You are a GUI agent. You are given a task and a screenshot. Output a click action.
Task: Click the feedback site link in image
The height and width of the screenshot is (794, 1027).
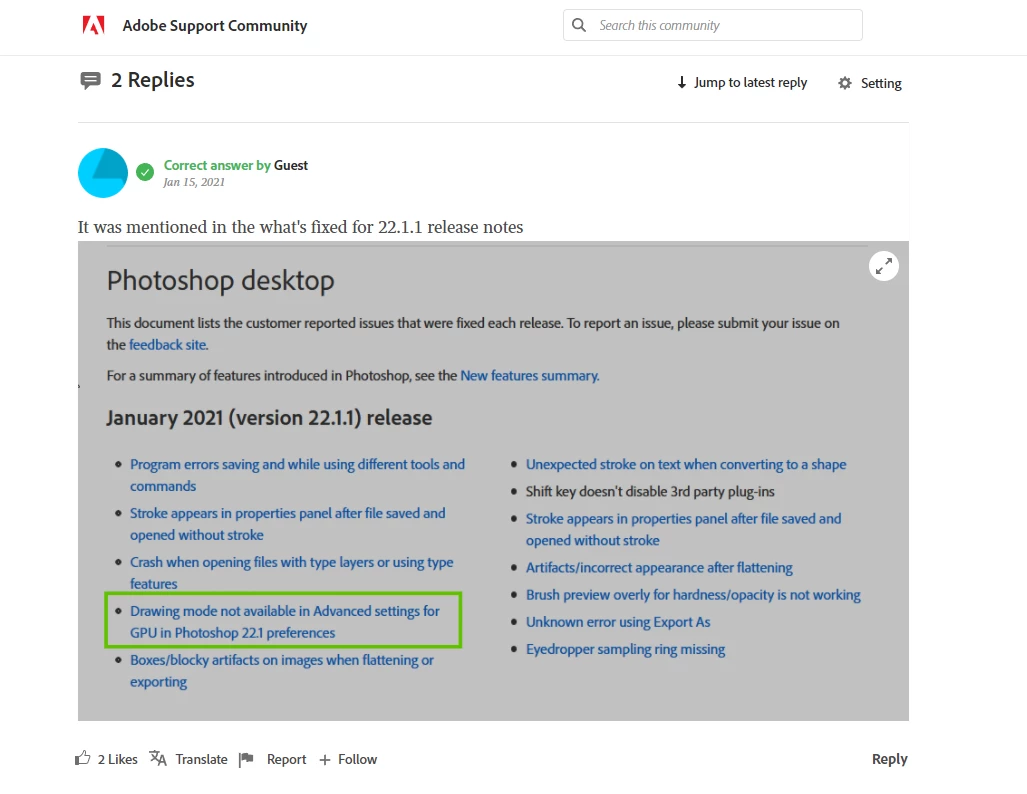(168, 345)
